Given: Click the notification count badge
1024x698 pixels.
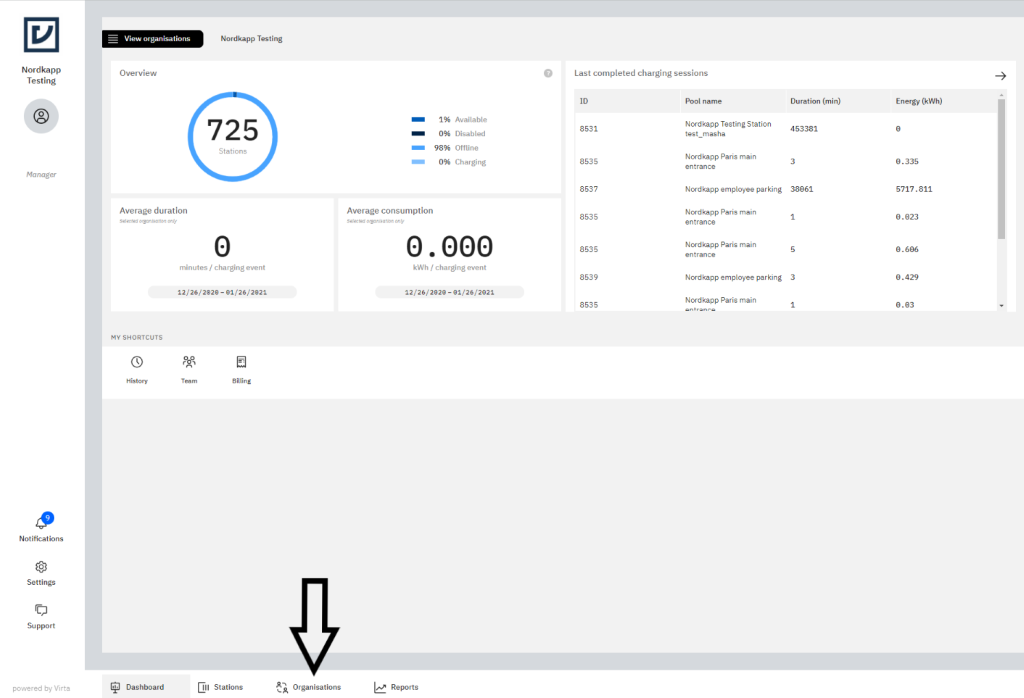Looking at the screenshot, I should [x=47, y=518].
